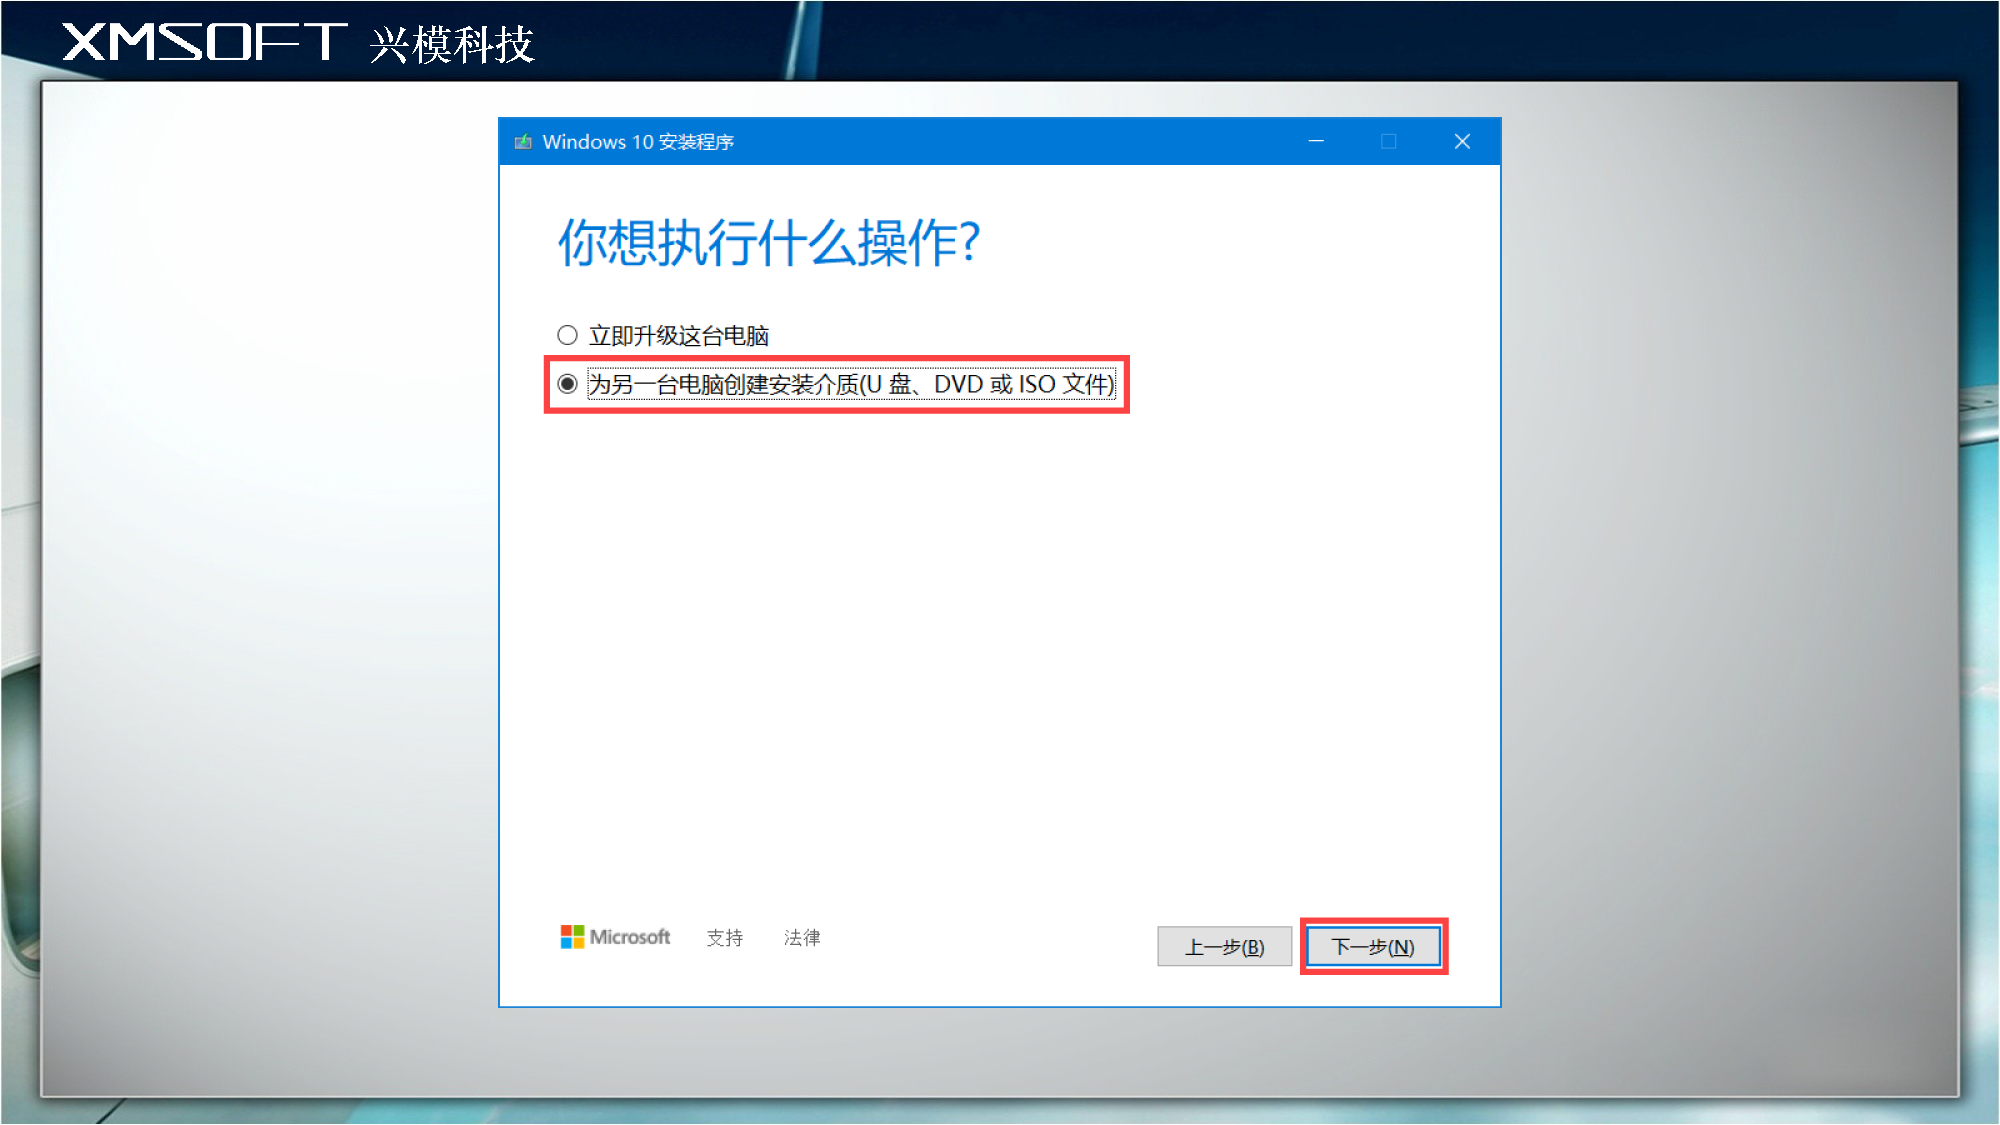Viewport: 2000px width, 1125px height.
Task: Close the Windows 10 安装程序 dialog
Action: (x=1462, y=142)
